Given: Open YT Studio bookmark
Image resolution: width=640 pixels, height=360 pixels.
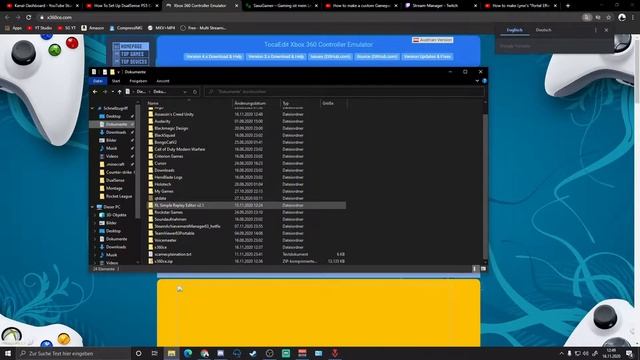Looking at the screenshot, I should tap(40, 28).
